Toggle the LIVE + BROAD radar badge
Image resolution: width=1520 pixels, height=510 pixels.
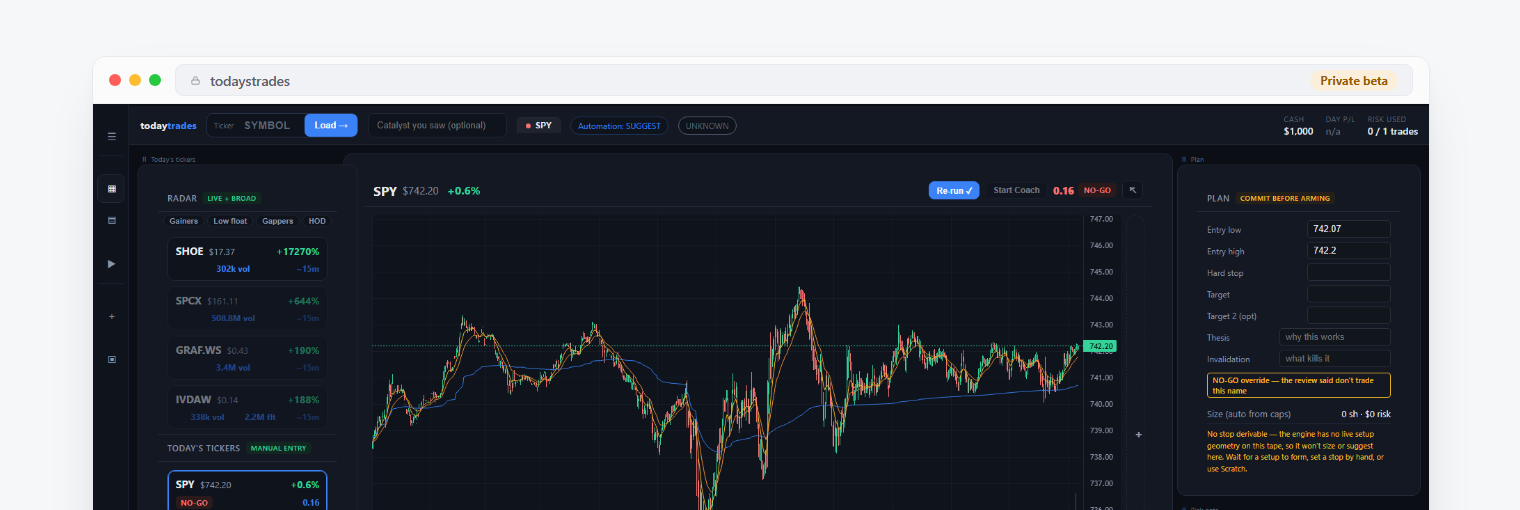click(x=231, y=198)
